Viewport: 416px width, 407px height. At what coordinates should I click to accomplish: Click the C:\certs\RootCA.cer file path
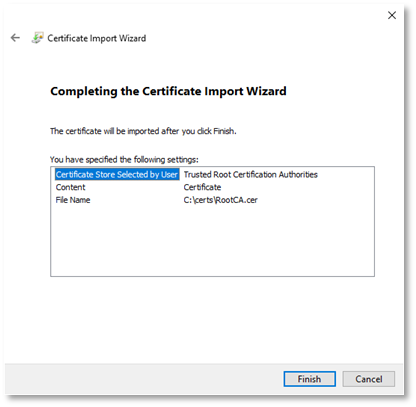point(221,200)
